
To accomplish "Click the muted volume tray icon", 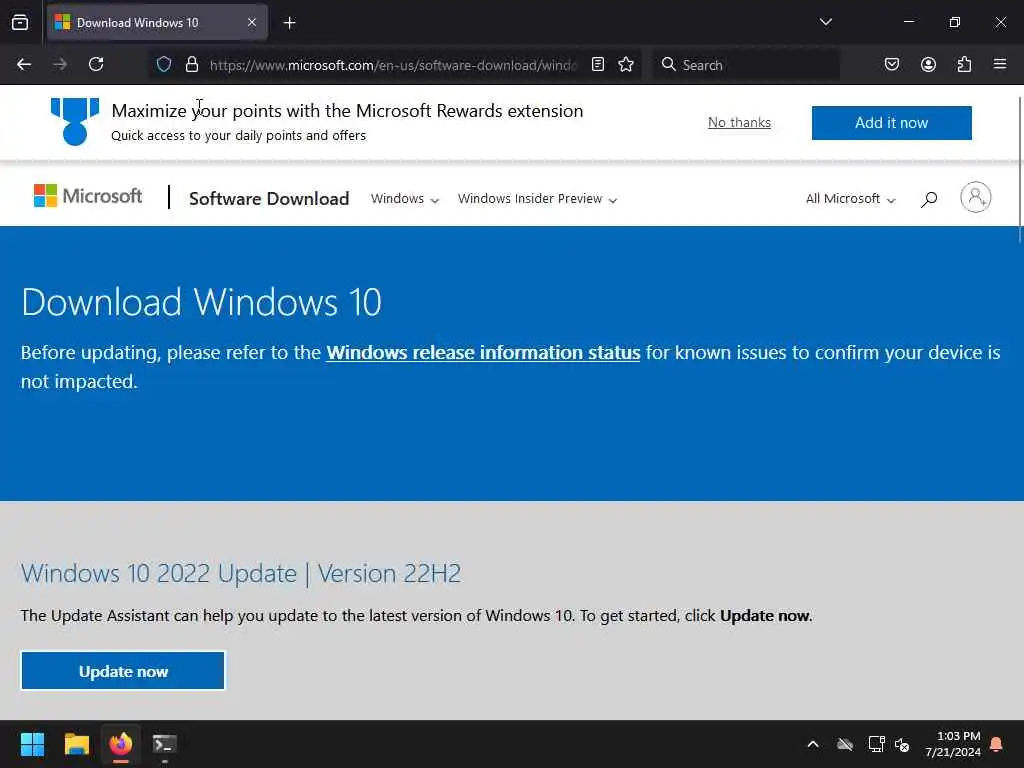I will click(x=903, y=744).
